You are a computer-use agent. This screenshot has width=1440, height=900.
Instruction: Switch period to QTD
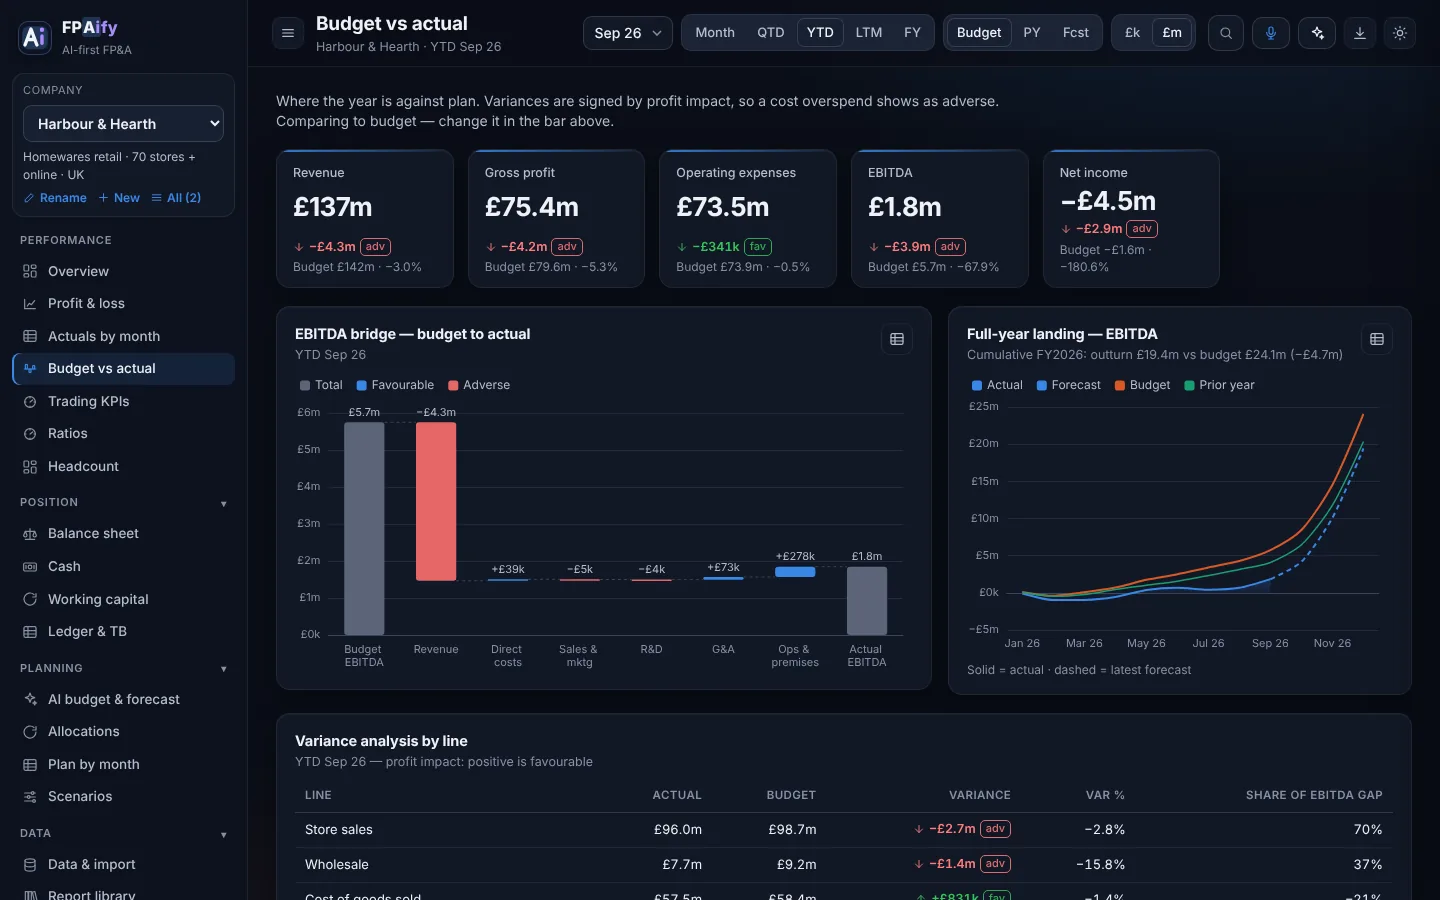[771, 33]
